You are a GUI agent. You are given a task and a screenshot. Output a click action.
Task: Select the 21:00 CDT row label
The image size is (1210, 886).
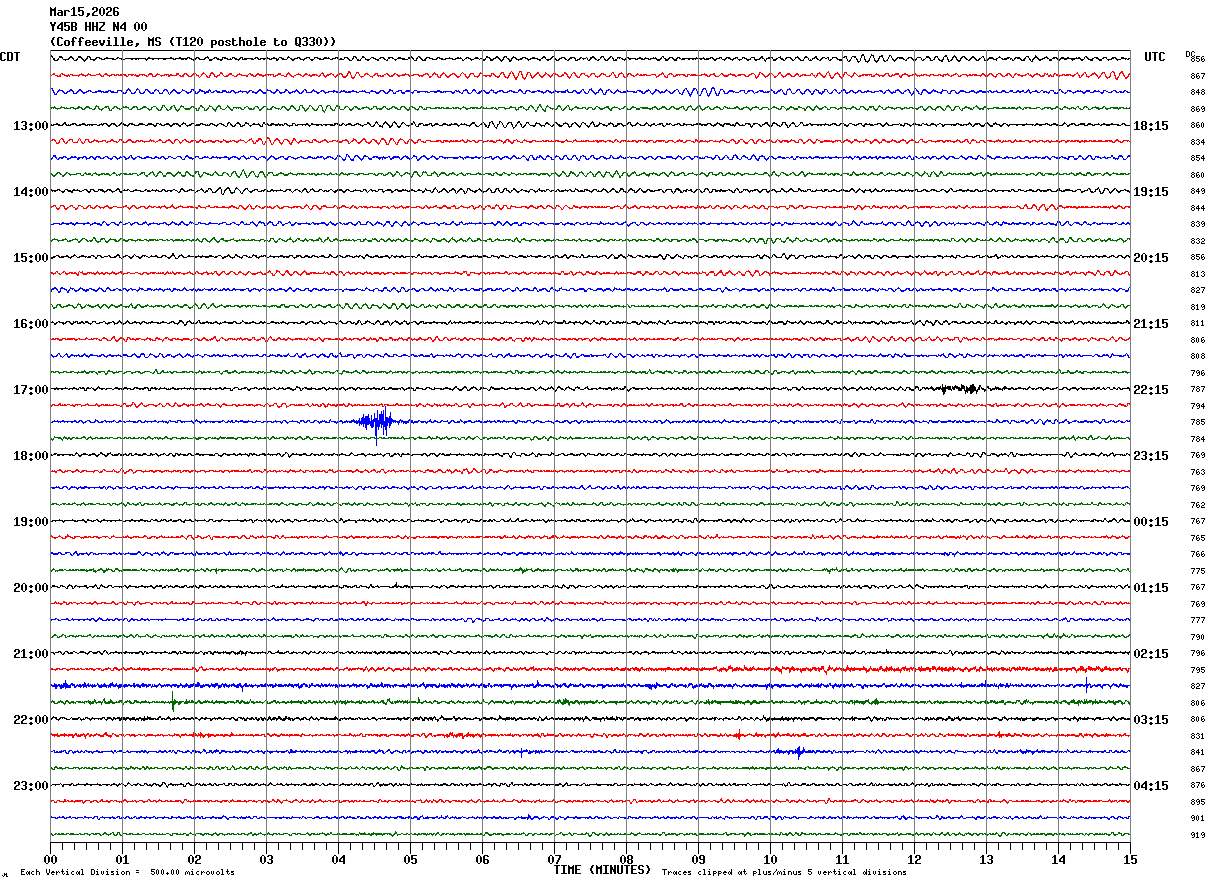pos(30,654)
